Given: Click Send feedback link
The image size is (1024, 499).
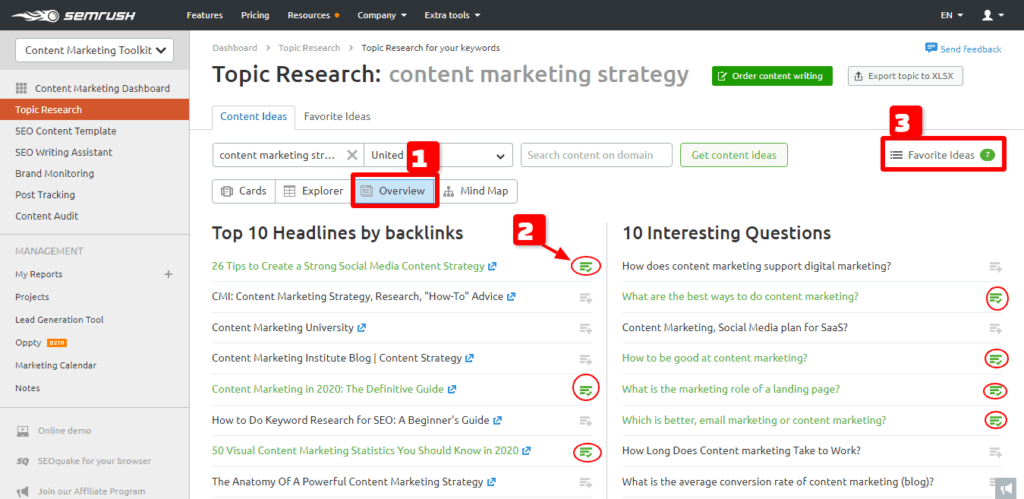Looking at the screenshot, I should point(970,49).
